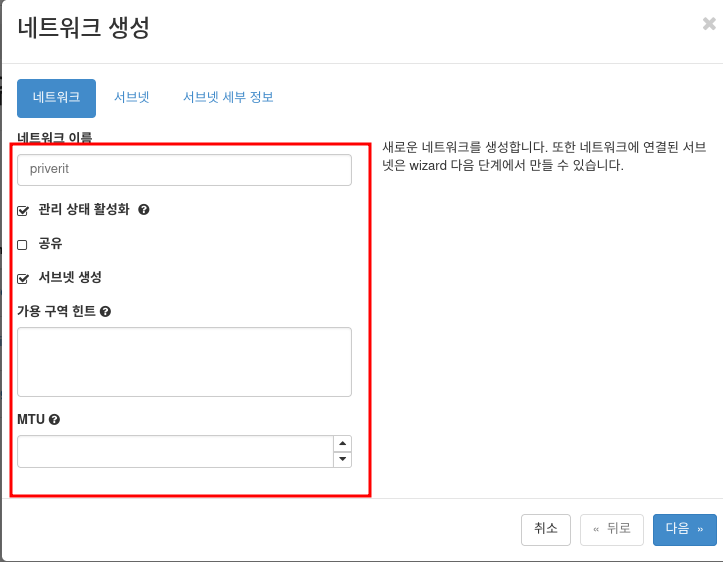Proceed with the 다음 button
723x562 pixels.
click(x=685, y=530)
